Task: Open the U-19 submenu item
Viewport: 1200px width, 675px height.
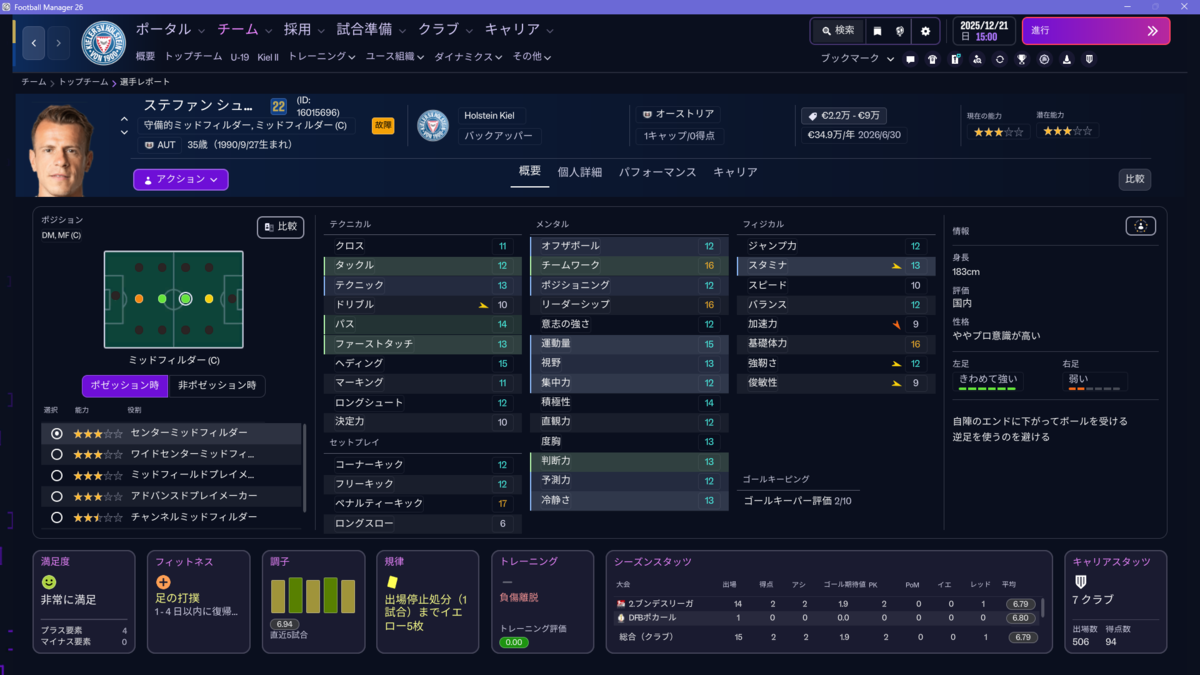Action: point(239,57)
